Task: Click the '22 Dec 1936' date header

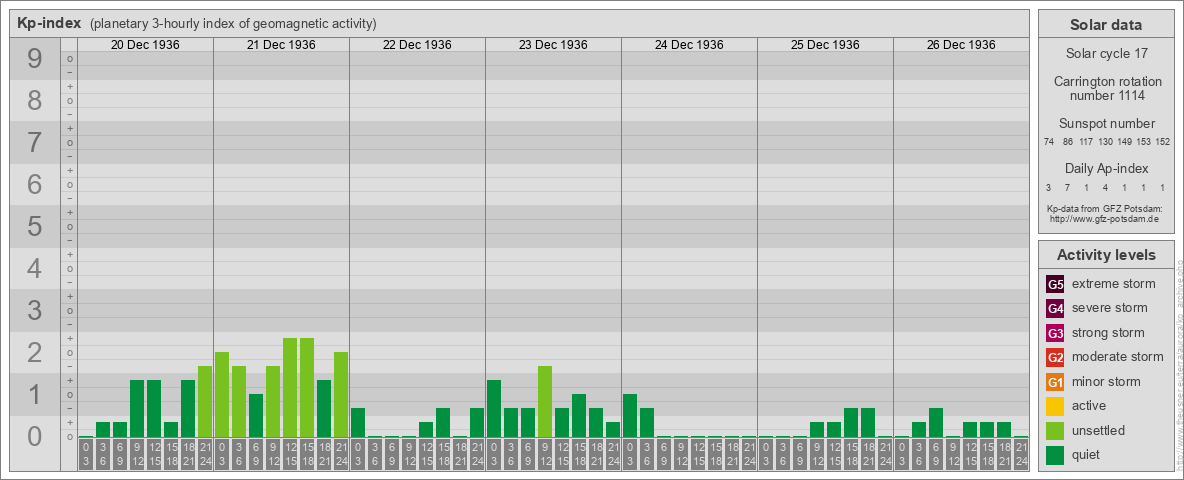Action: (417, 45)
